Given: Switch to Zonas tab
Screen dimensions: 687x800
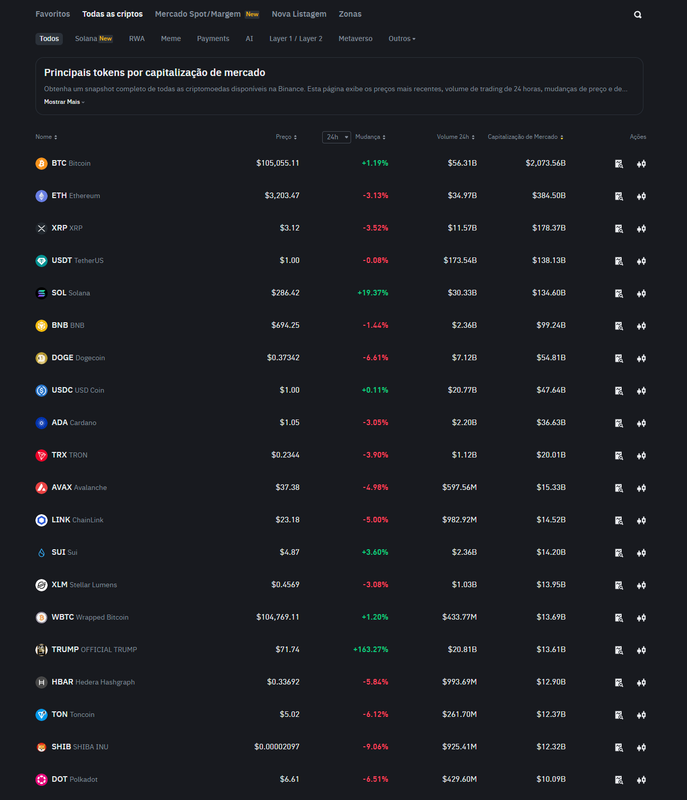Looking at the screenshot, I should [x=350, y=14].
